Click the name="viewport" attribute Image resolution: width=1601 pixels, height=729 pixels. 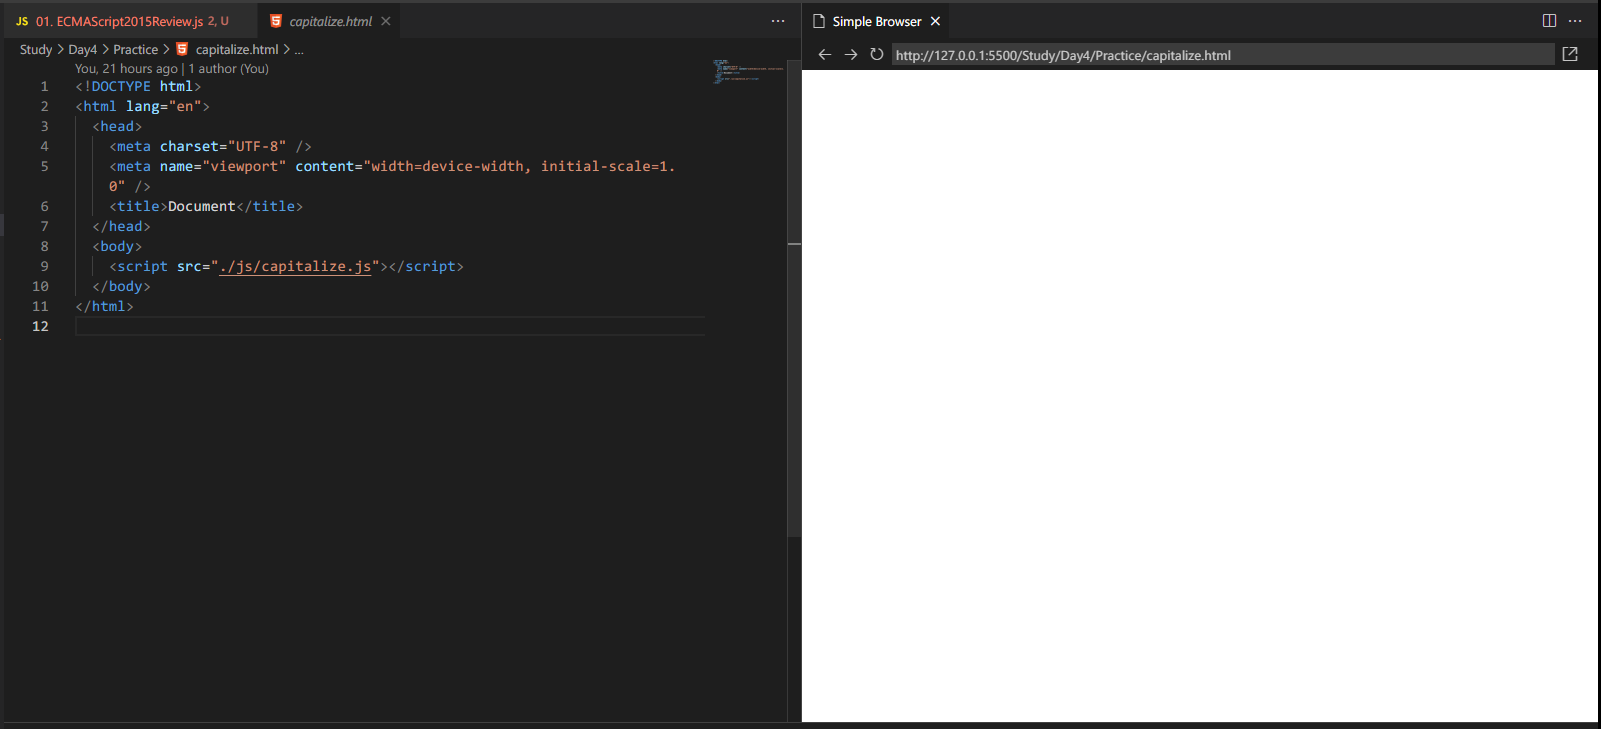[223, 166]
